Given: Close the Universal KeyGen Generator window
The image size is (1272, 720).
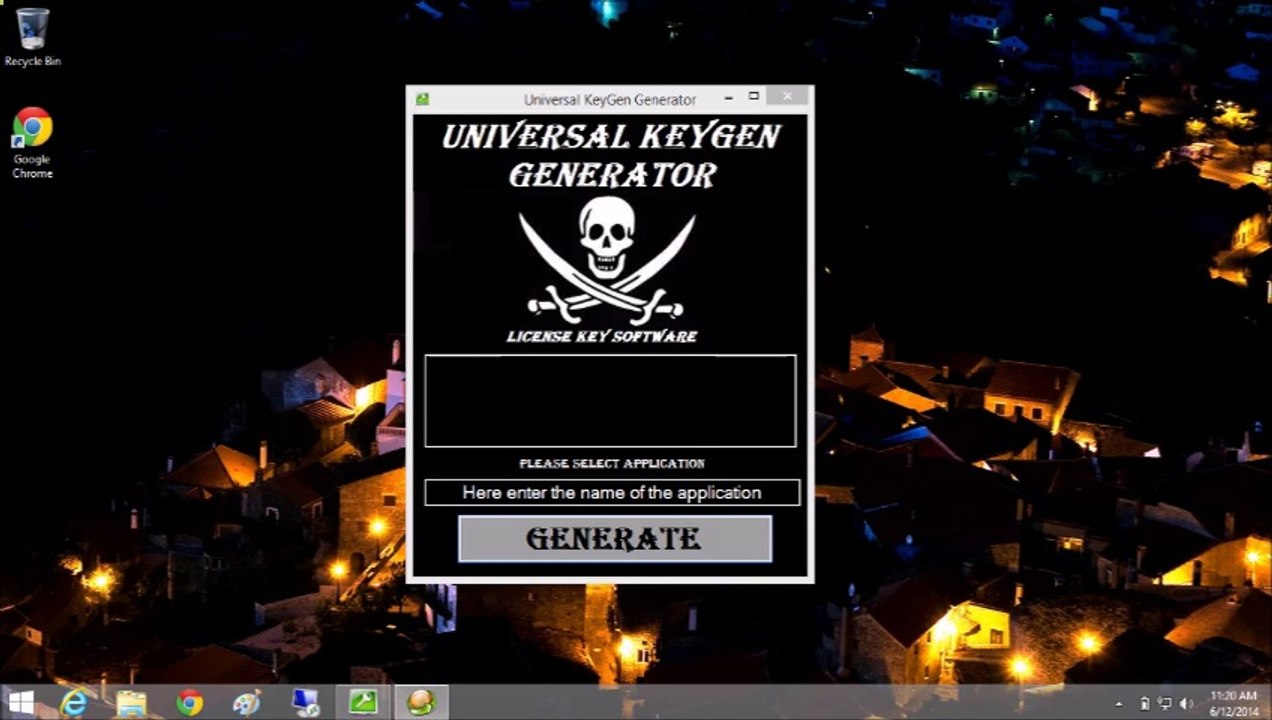Looking at the screenshot, I should pos(788,97).
